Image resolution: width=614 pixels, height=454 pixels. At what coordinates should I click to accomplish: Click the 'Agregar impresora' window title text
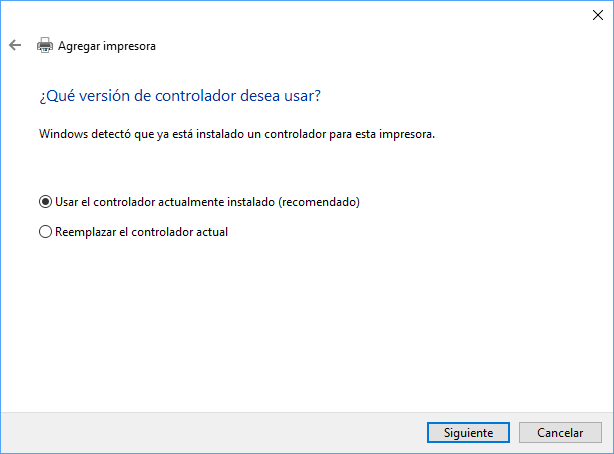point(107,45)
